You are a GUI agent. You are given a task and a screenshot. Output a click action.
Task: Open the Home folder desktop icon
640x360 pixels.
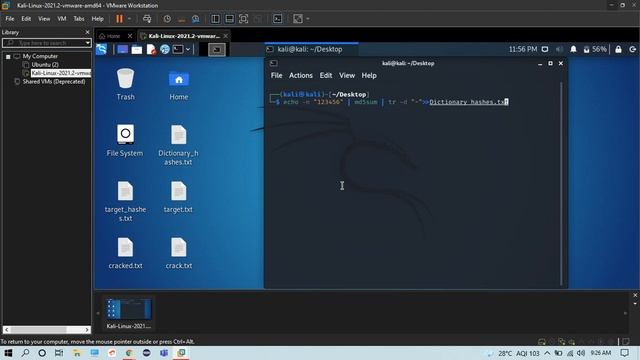tap(179, 84)
